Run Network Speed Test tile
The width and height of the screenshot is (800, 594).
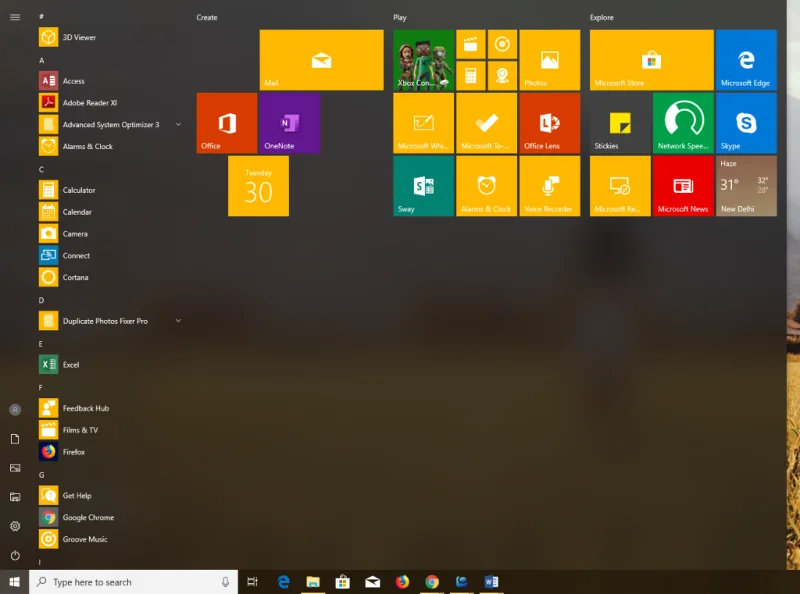click(683, 122)
